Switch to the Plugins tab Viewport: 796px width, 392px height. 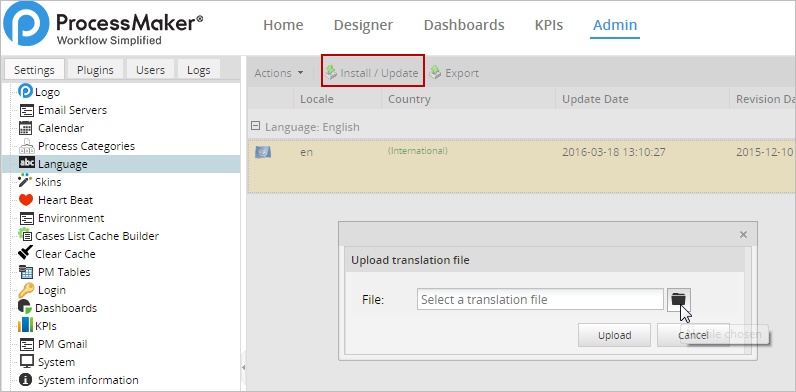(95, 70)
